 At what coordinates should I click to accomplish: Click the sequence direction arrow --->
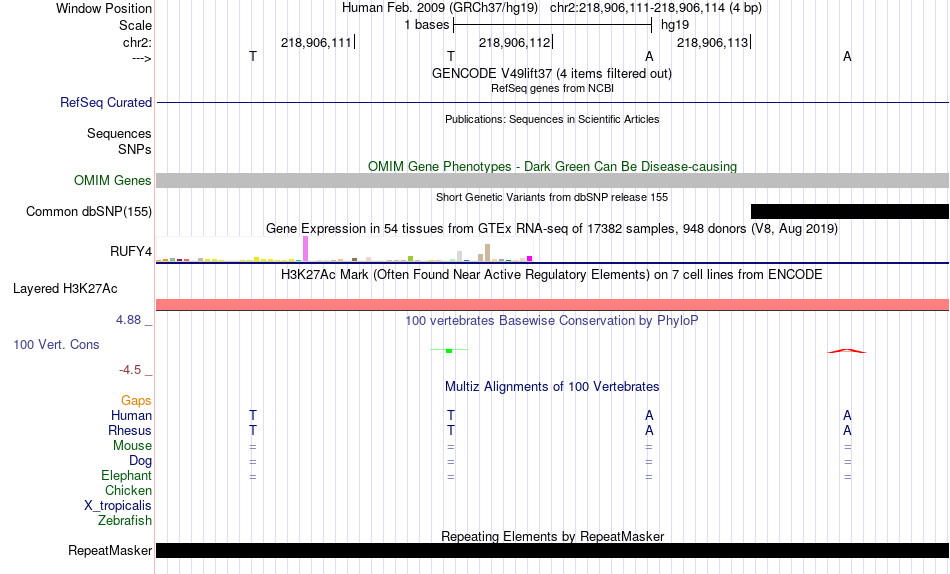click(142, 58)
